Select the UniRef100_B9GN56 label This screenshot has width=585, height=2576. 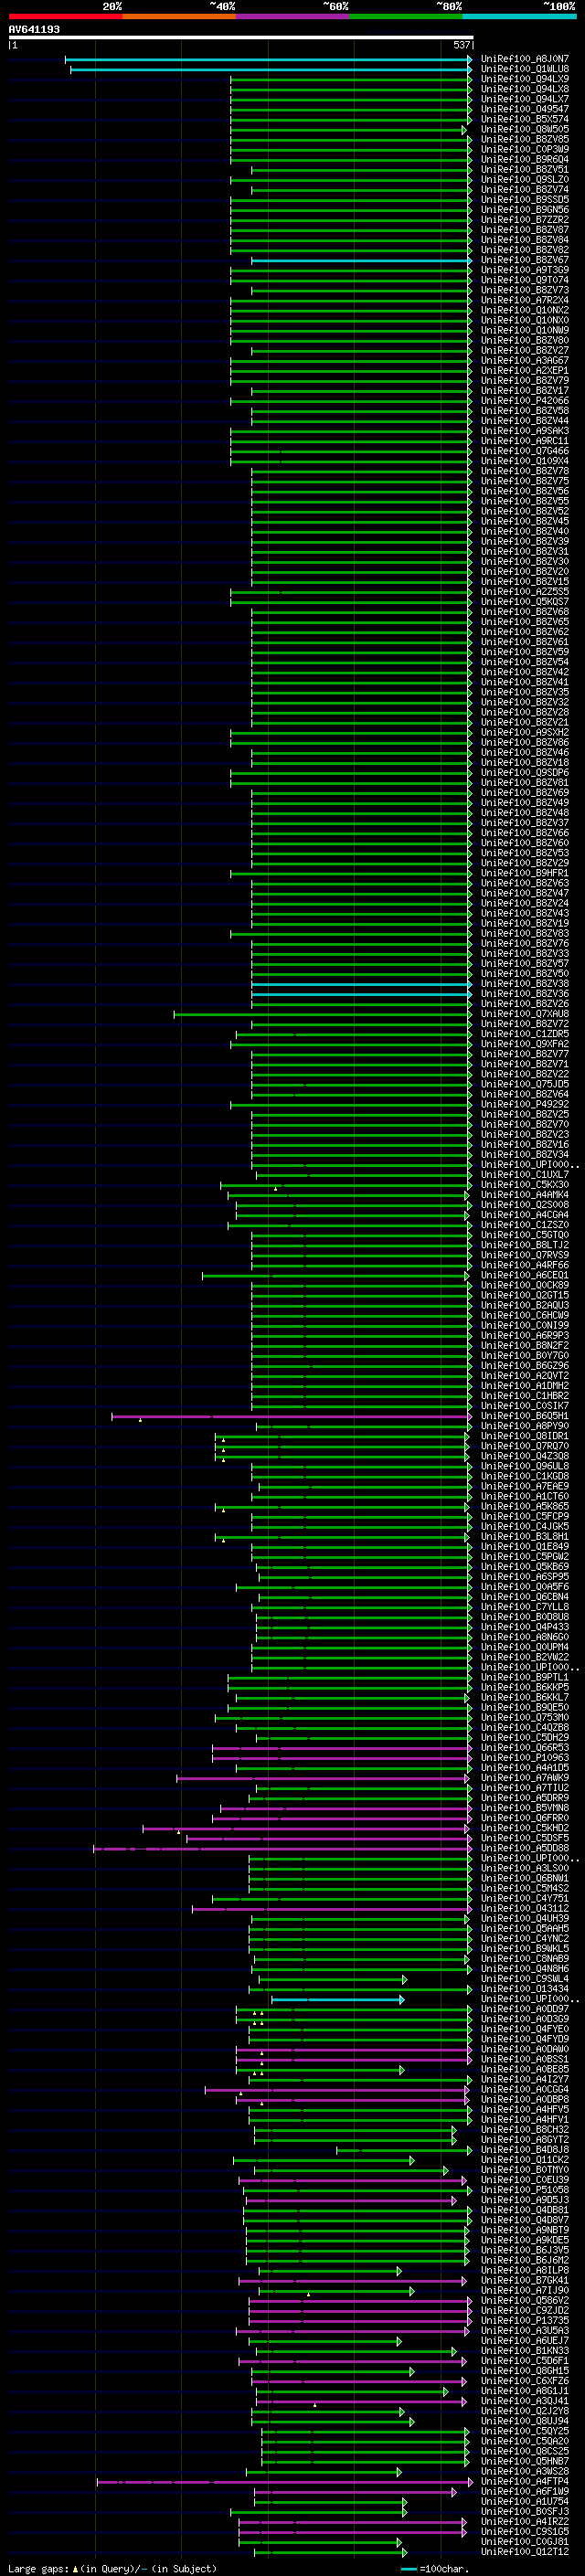[525, 210]
